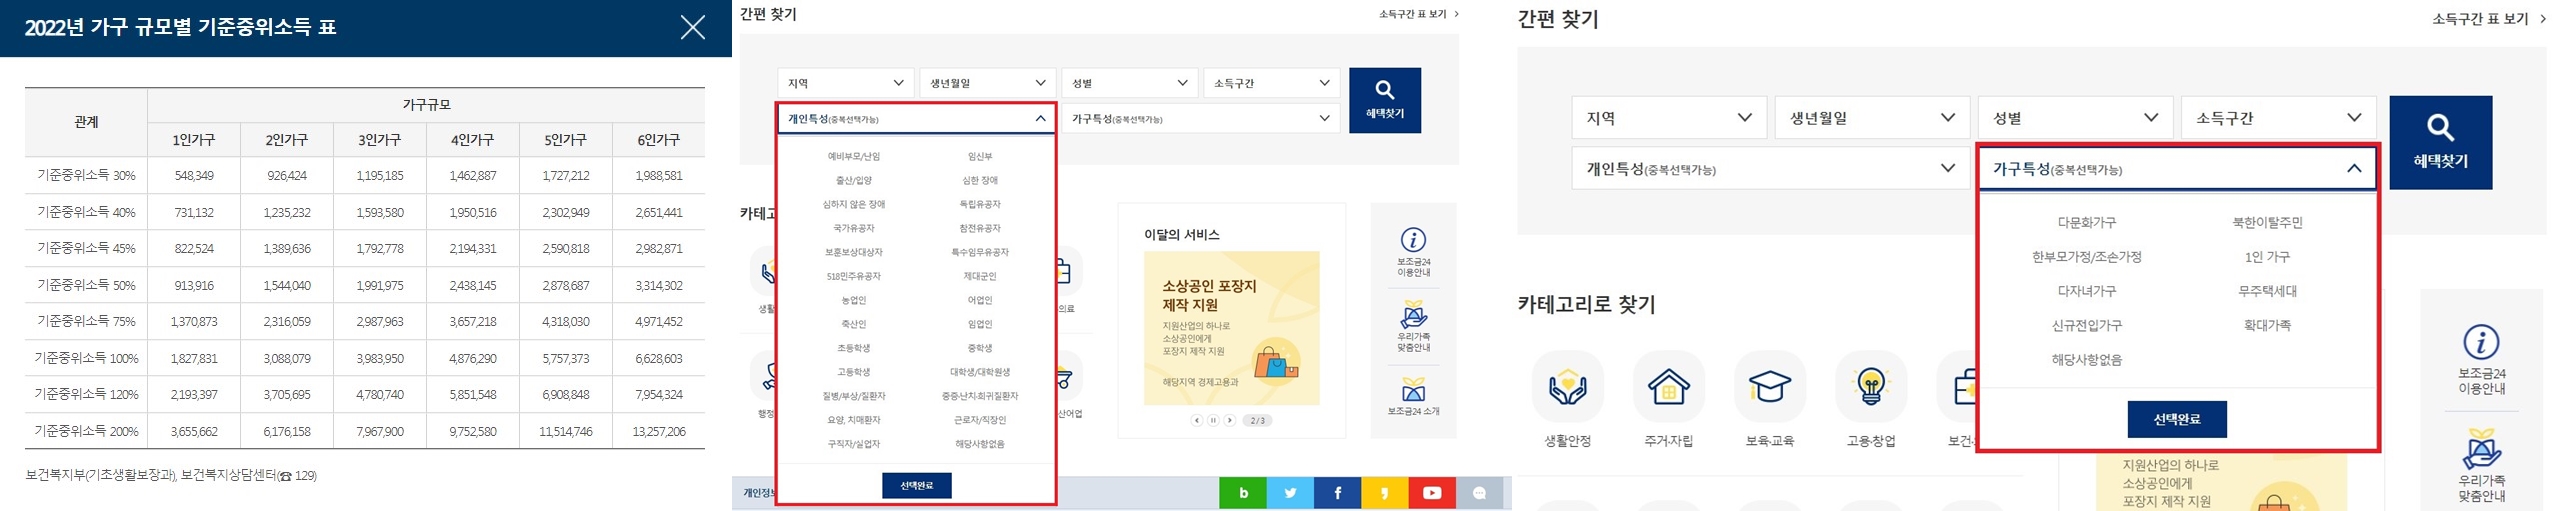The width and height of the screenshot is (2554, 511).
Task: Open the 소득구간 dropdown in the 가구특성 screenshot
Action: 2278,118
